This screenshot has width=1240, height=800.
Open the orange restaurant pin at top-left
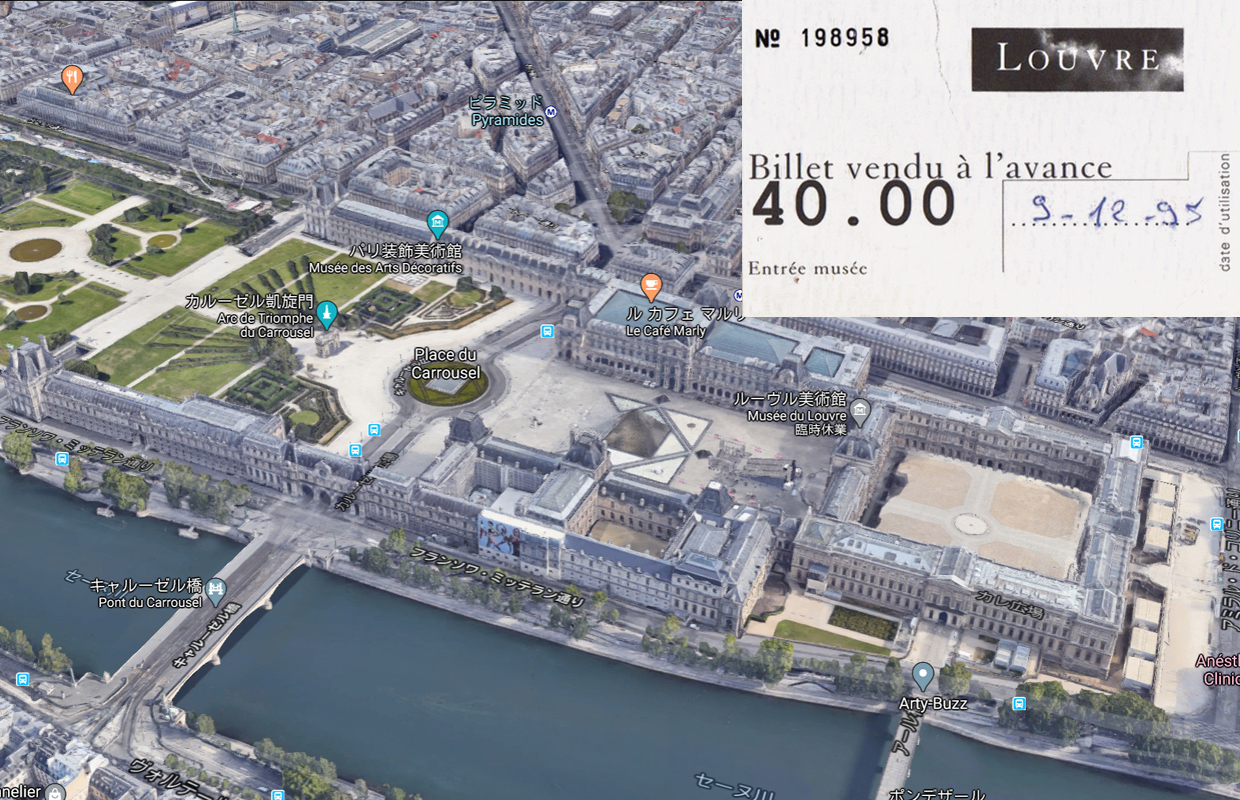click(71, 78)
